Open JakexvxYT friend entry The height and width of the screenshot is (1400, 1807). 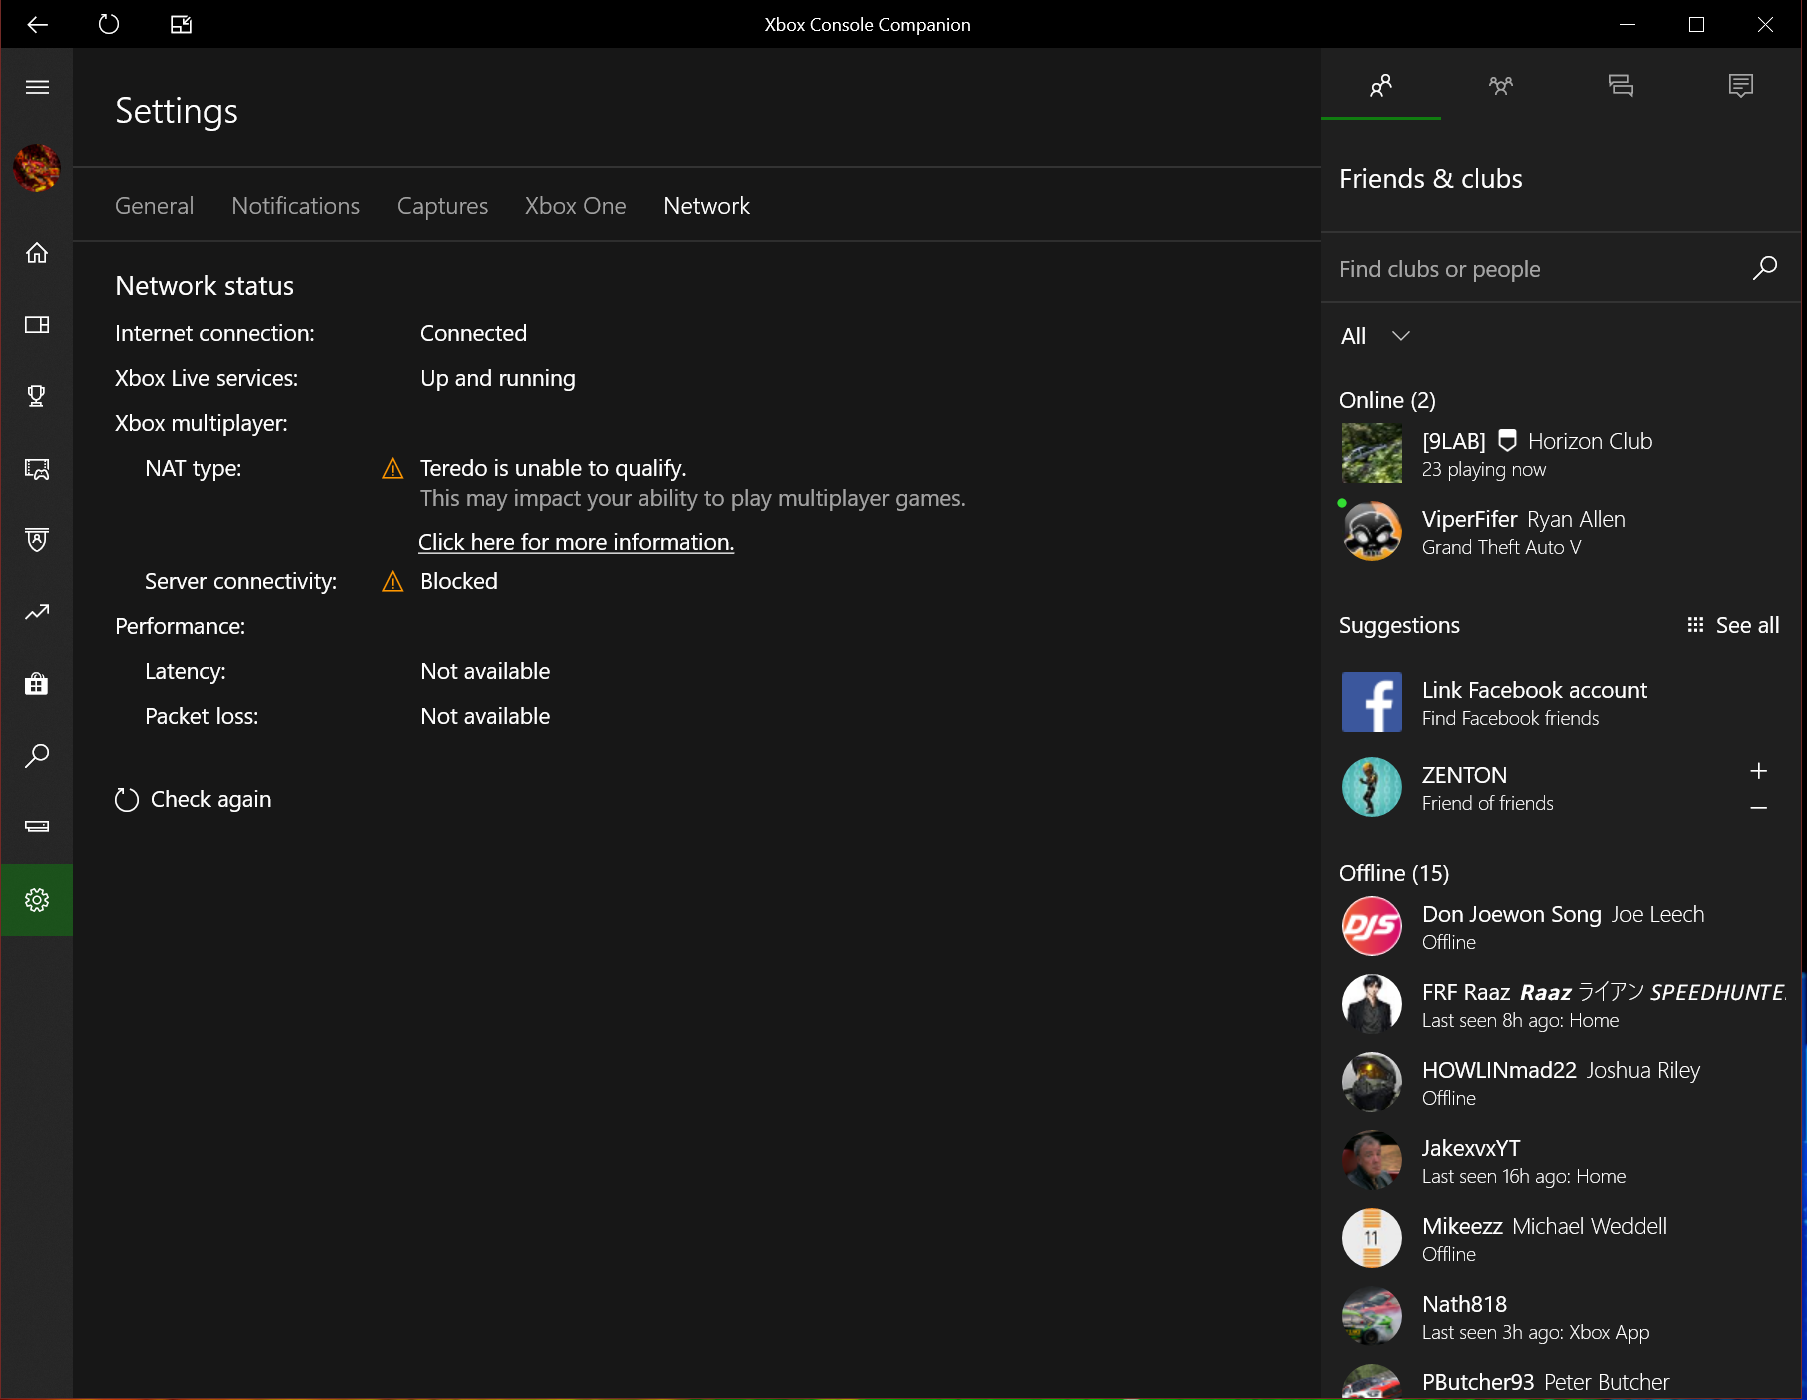click(x=1561, y=1161)
